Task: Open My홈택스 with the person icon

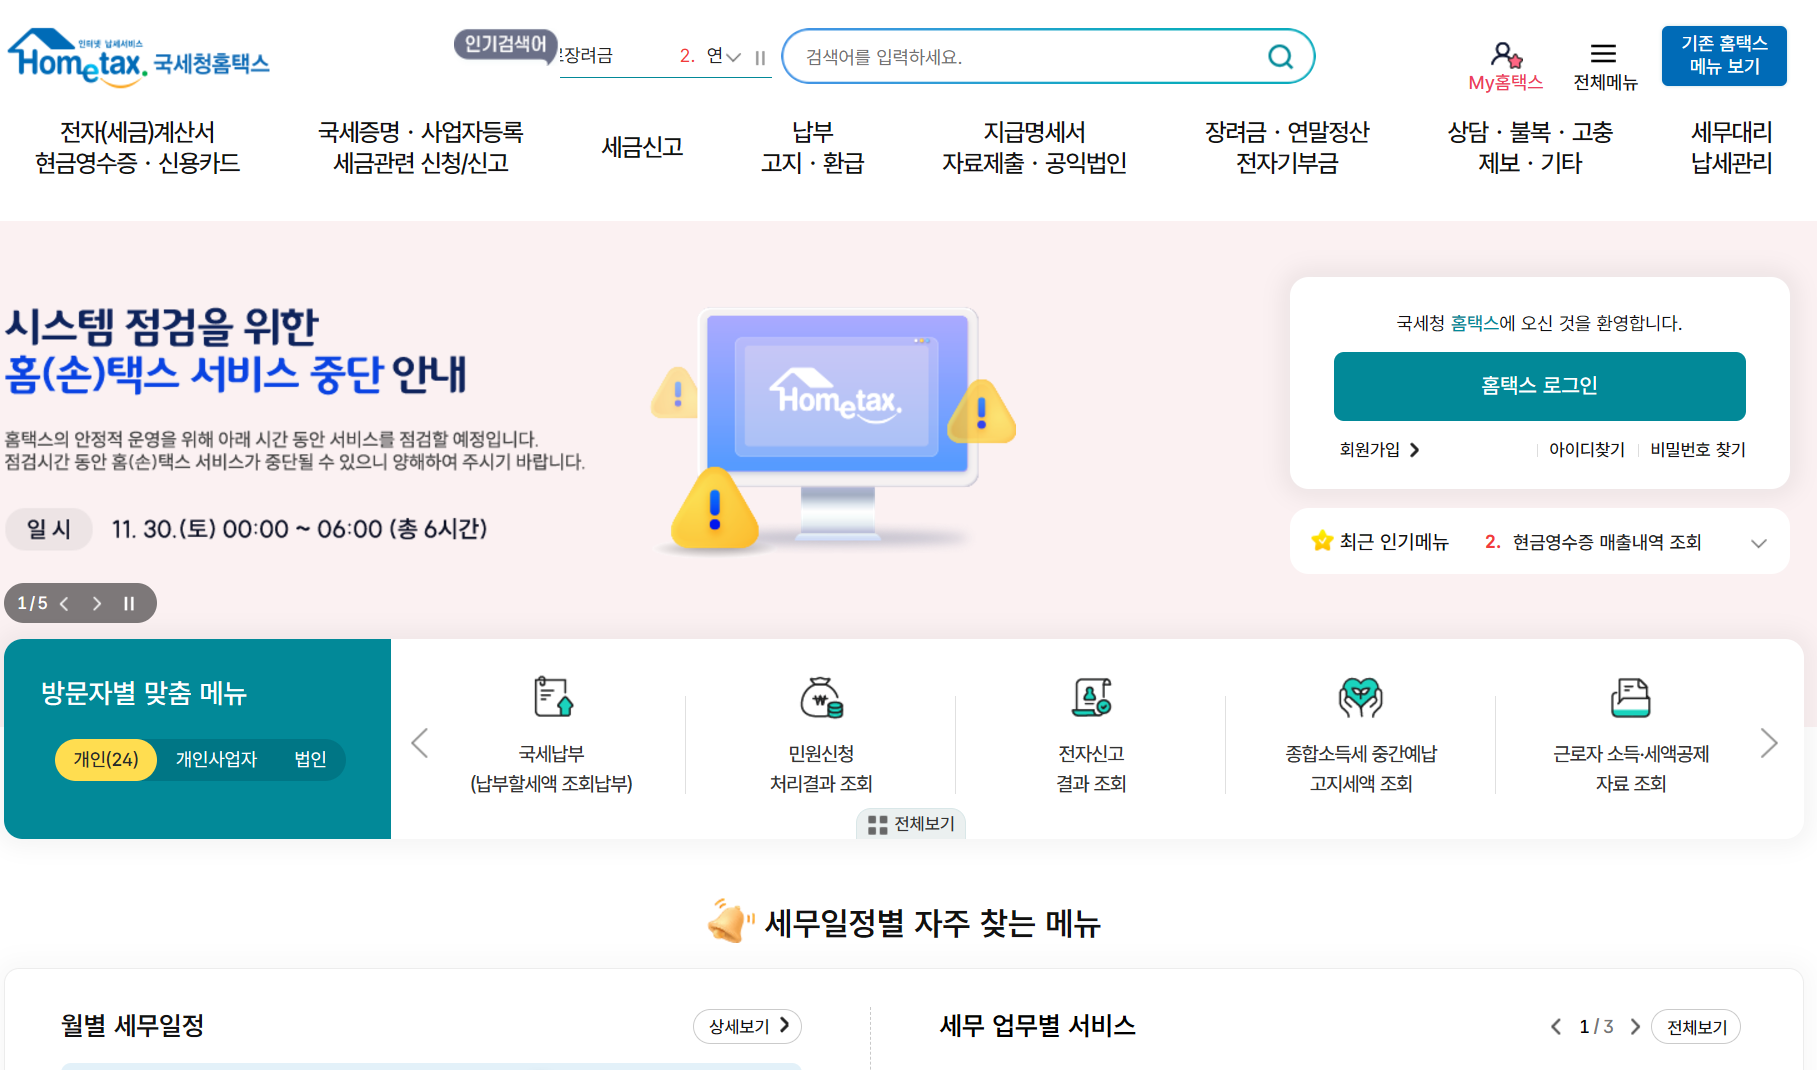Action: [x=1504, y=52]
